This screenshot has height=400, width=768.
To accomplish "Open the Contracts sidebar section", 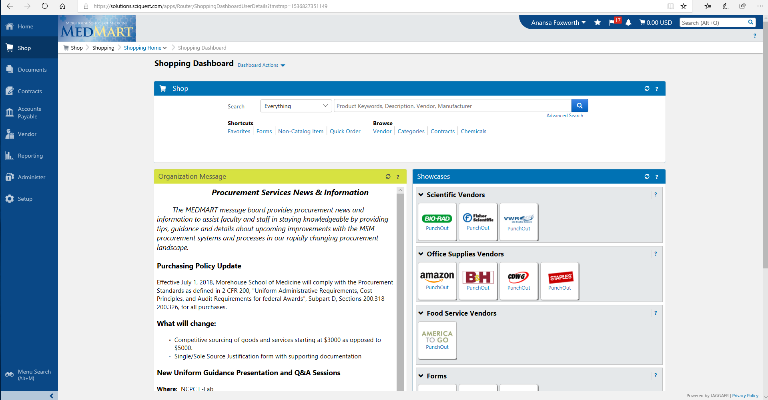I will [24, 91].
